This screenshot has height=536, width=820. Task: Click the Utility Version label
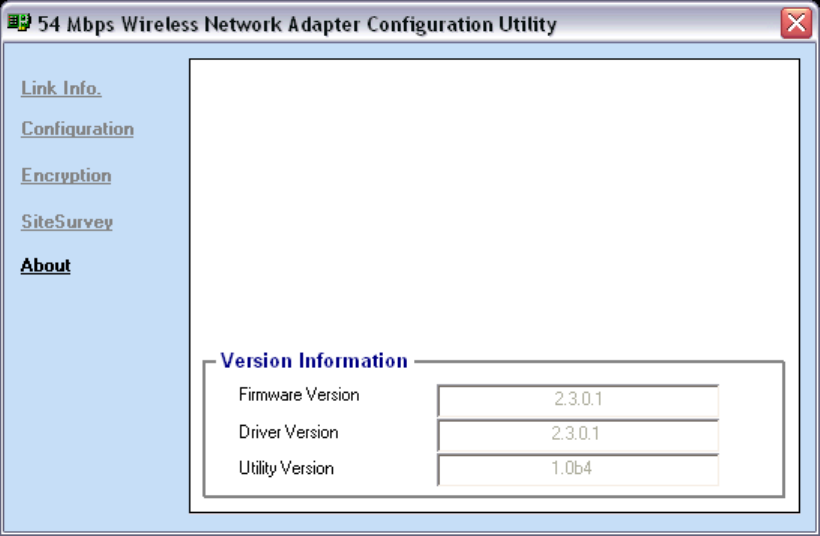(x=286, y=467)
